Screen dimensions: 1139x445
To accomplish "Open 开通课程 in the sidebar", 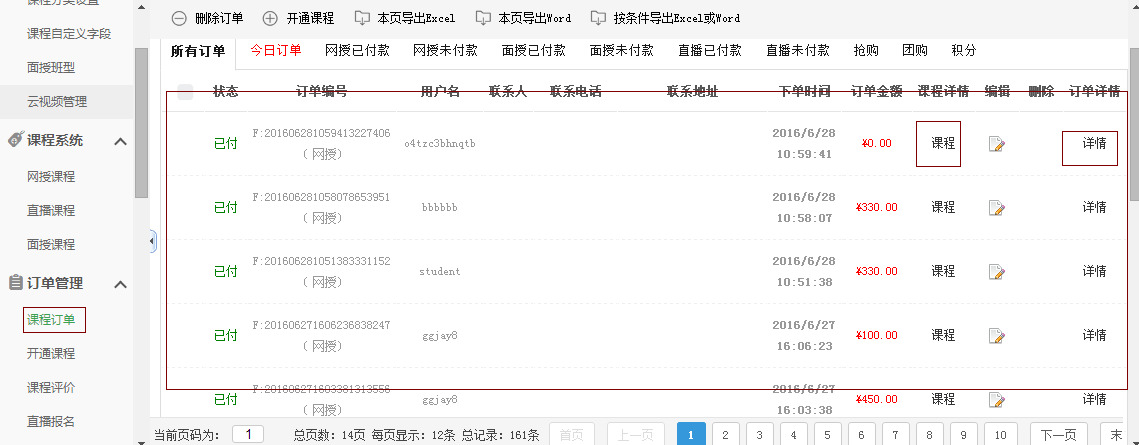I will (x=51, y=354).
